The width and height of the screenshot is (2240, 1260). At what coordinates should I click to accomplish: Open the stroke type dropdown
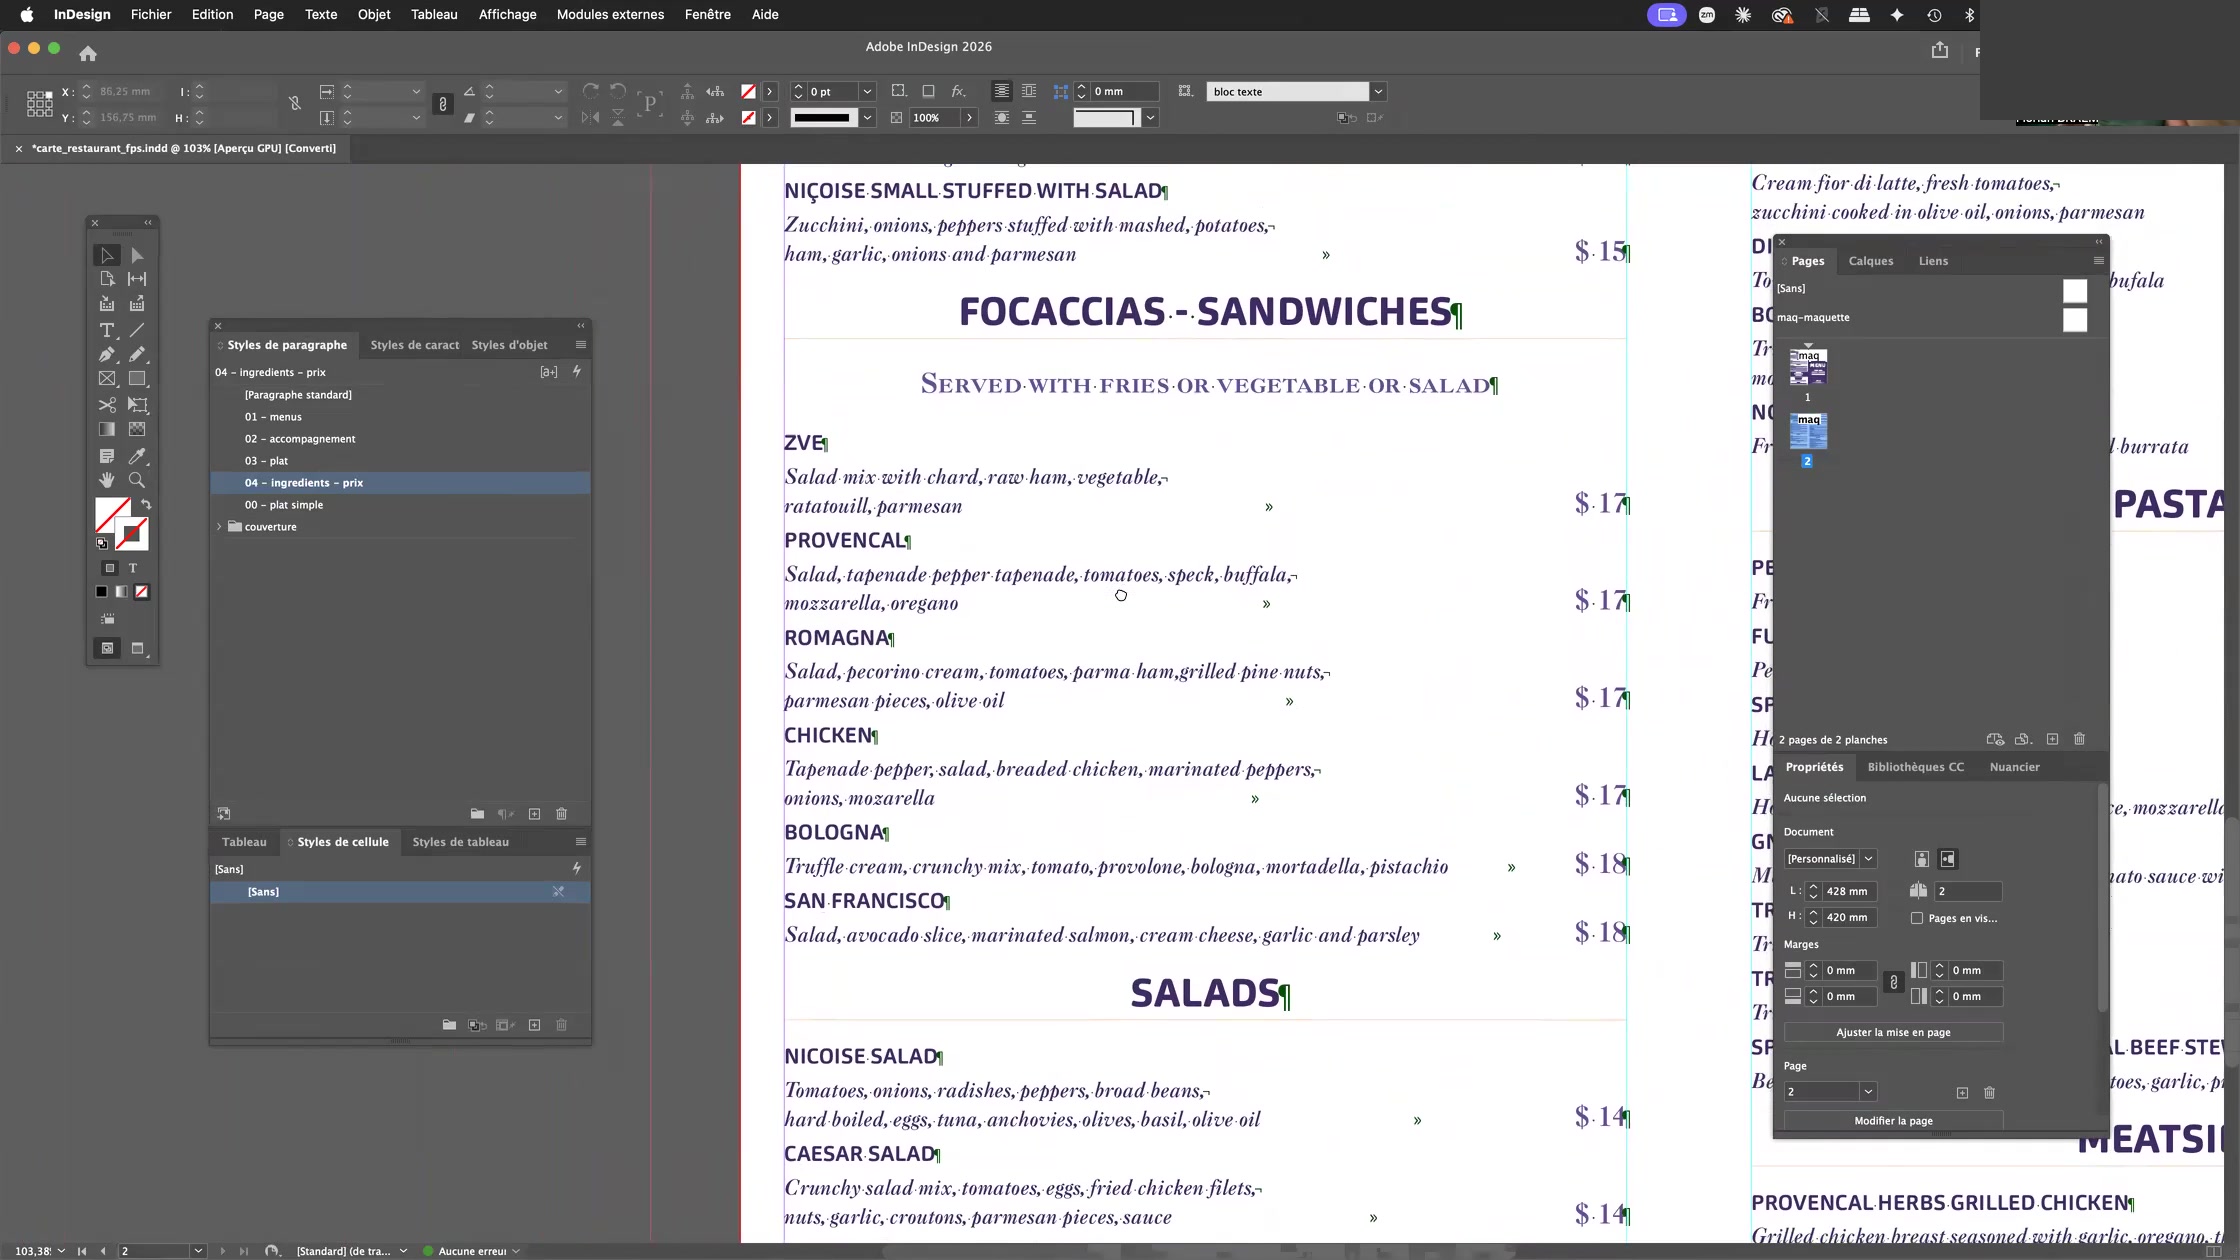(867, 118)
